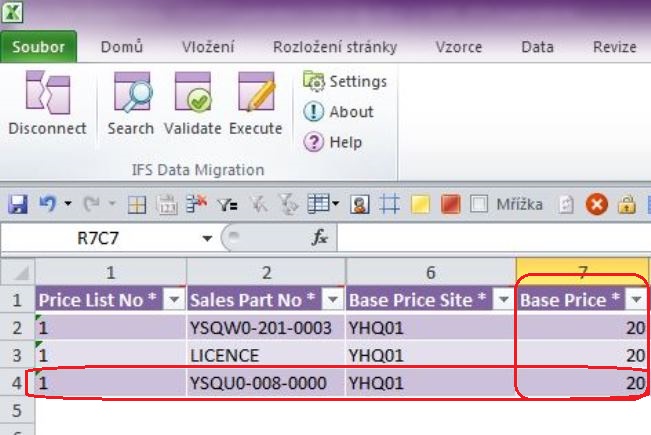Click the fx insert function button
Screen dimensions: 651x435
click(320, 237)
